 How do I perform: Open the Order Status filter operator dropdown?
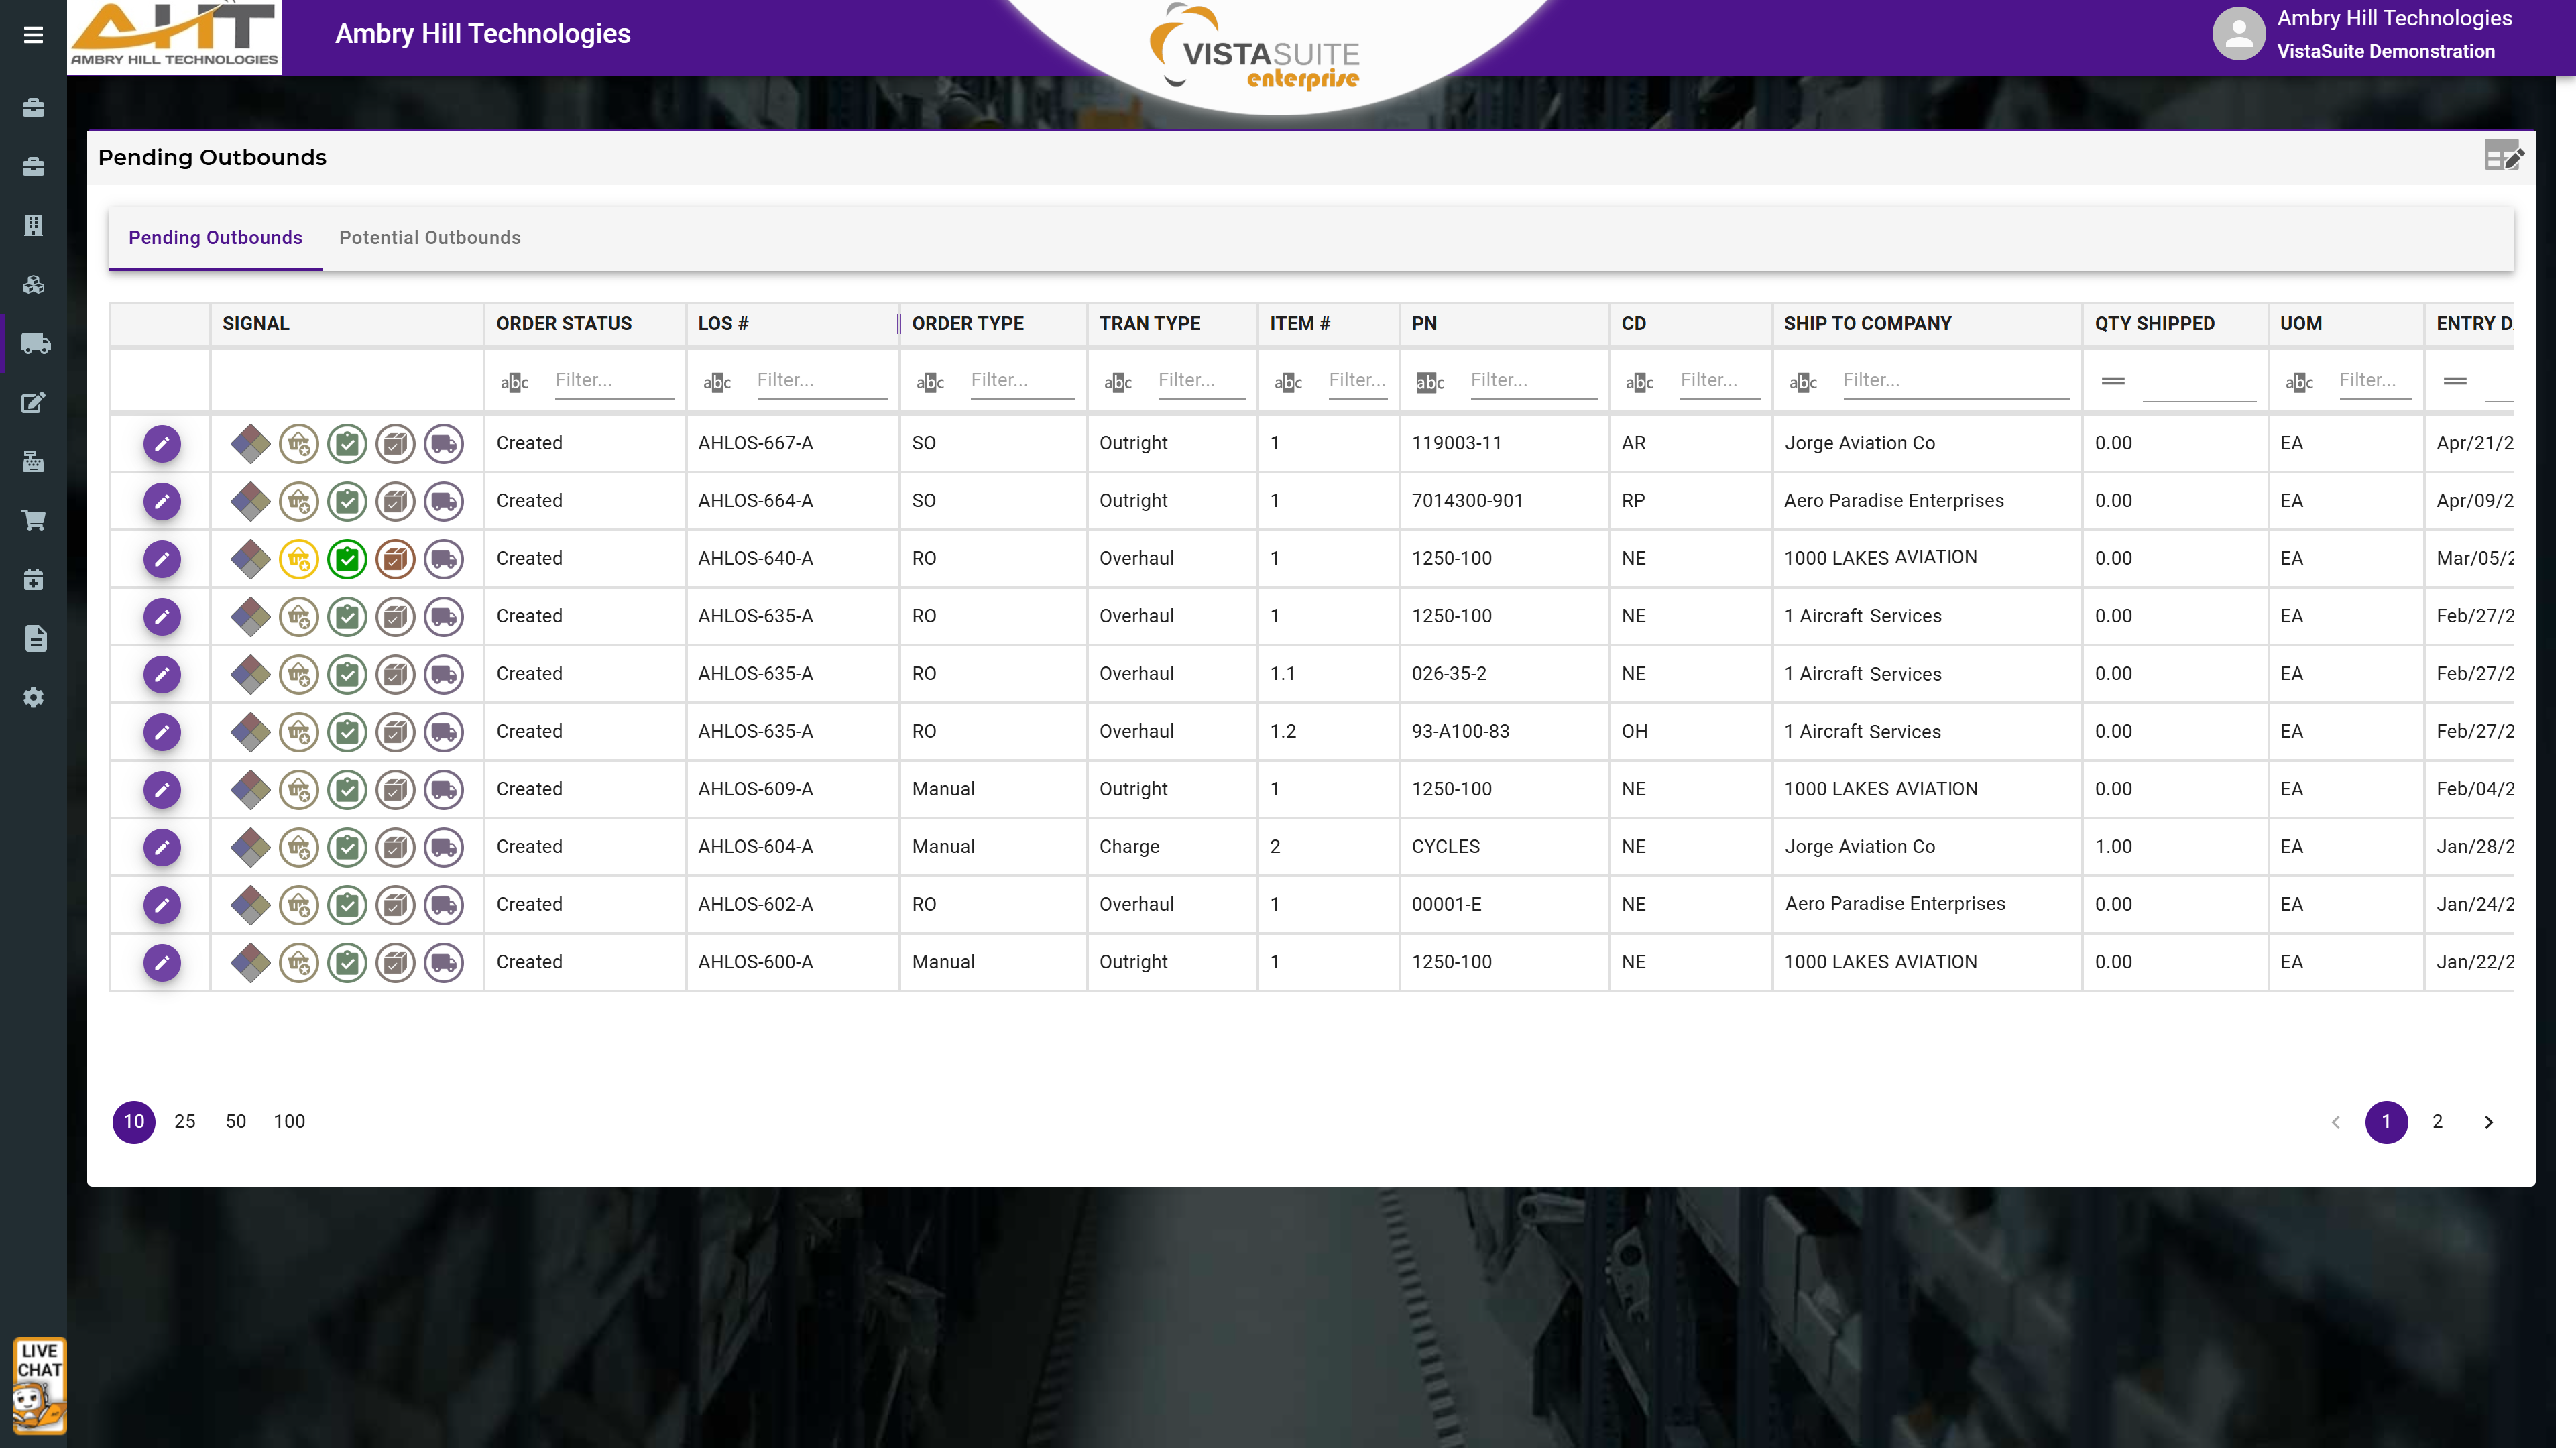click(x=514, y=382)
